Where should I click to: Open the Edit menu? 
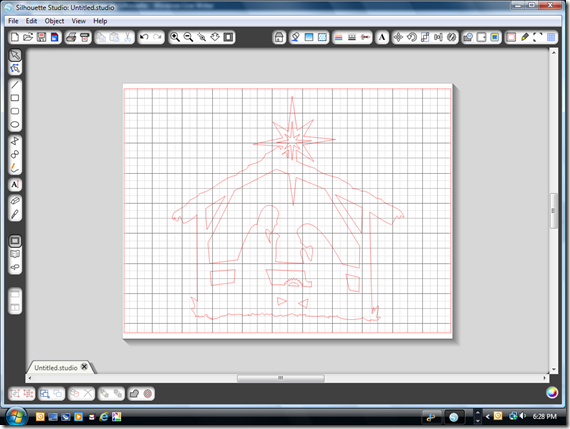(31, 21)
